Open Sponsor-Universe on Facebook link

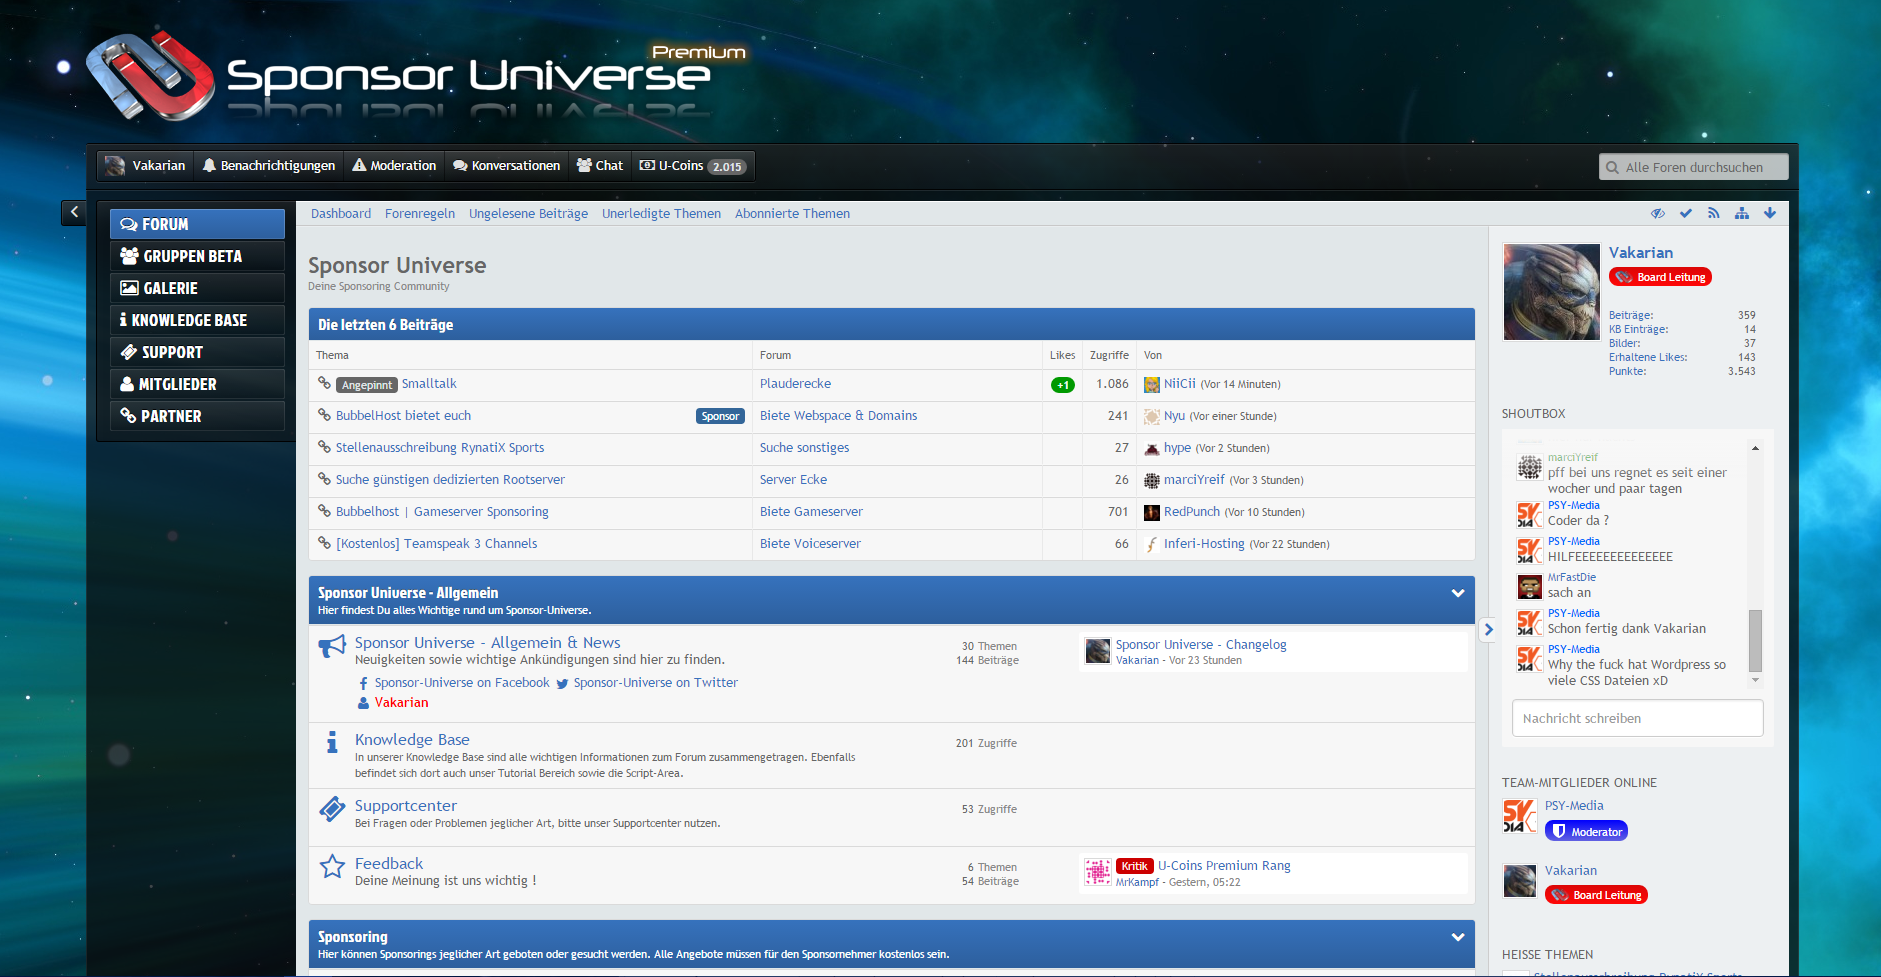pos(461,683)
